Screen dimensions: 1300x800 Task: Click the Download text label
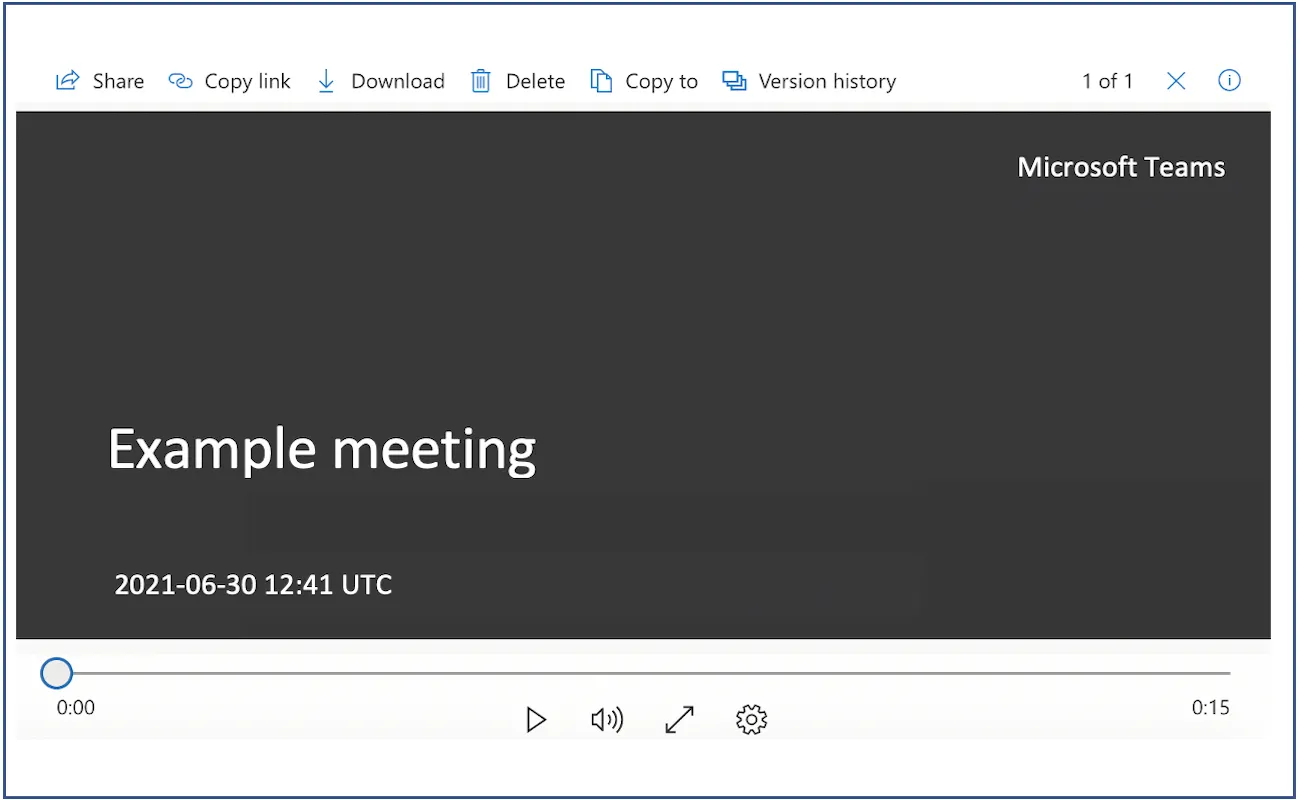point(399,81)
